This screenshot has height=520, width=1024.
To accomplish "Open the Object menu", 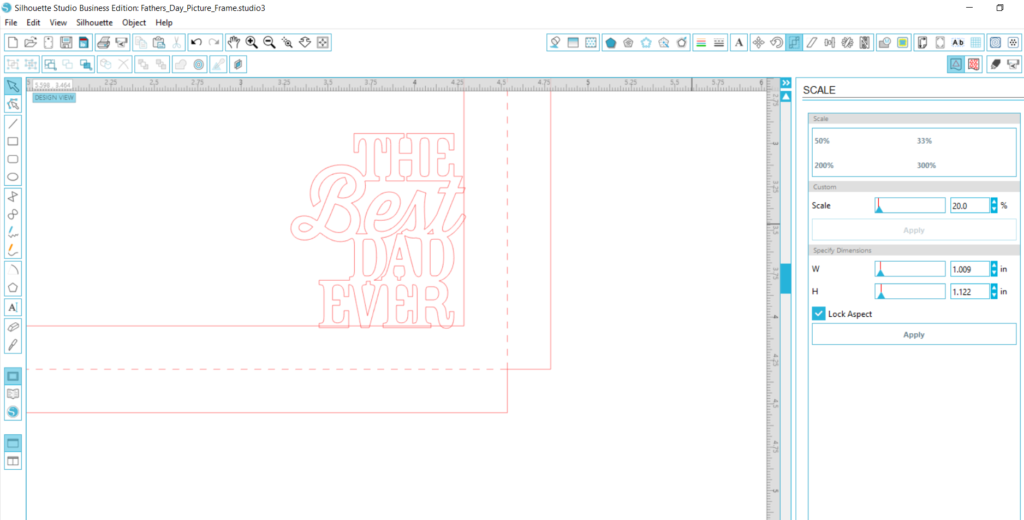I will tap(133, 22).
